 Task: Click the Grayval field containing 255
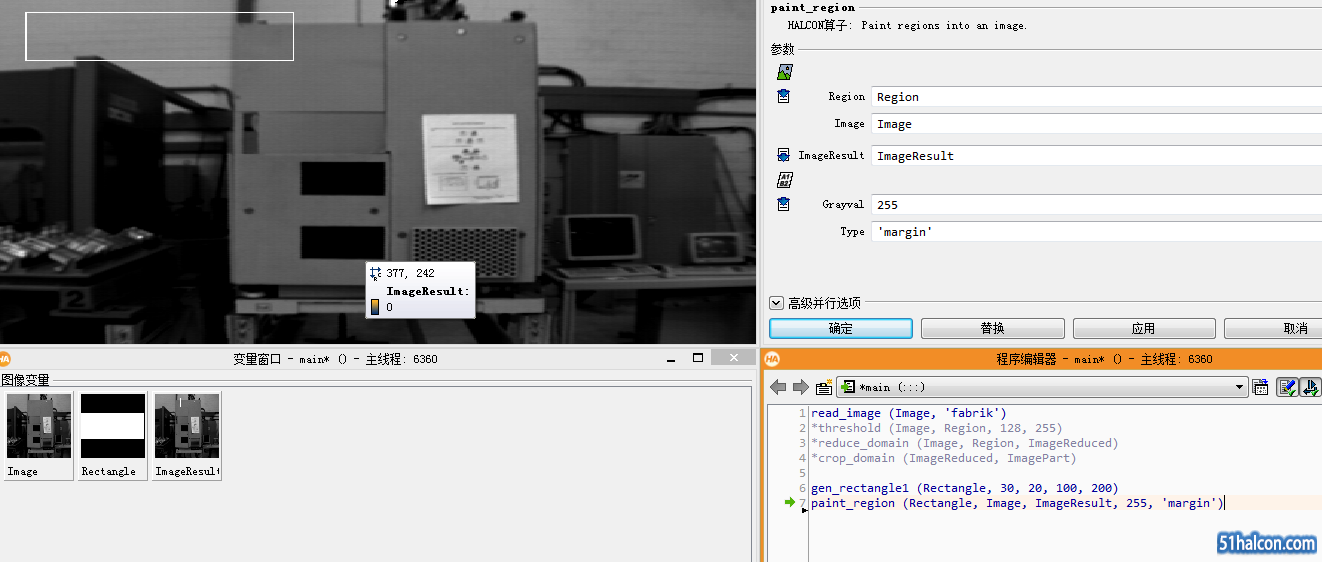coord(1096,204)
